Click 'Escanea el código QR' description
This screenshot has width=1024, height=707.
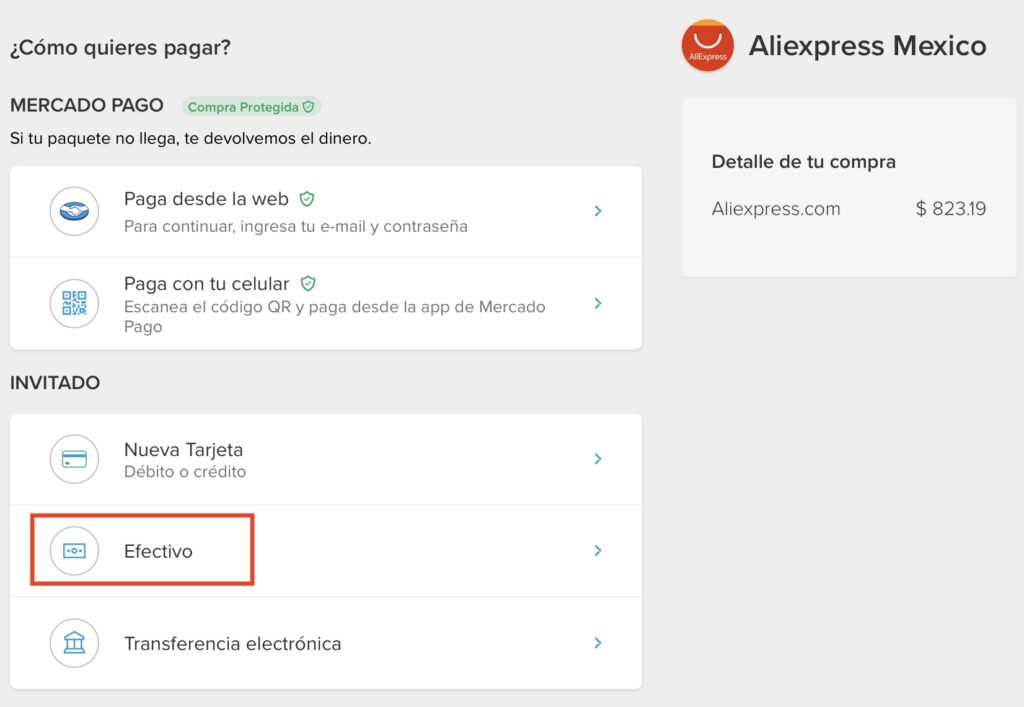coord(334,317)
